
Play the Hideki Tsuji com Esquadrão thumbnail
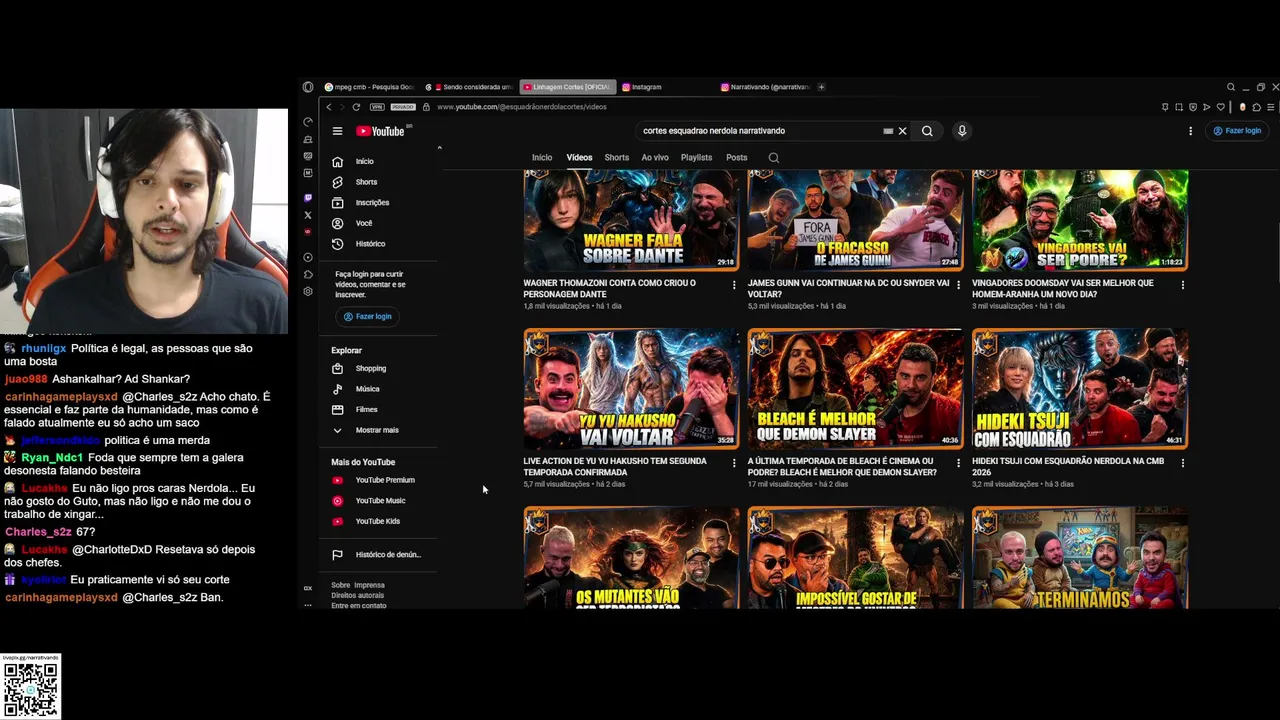tap(1080, 388)
